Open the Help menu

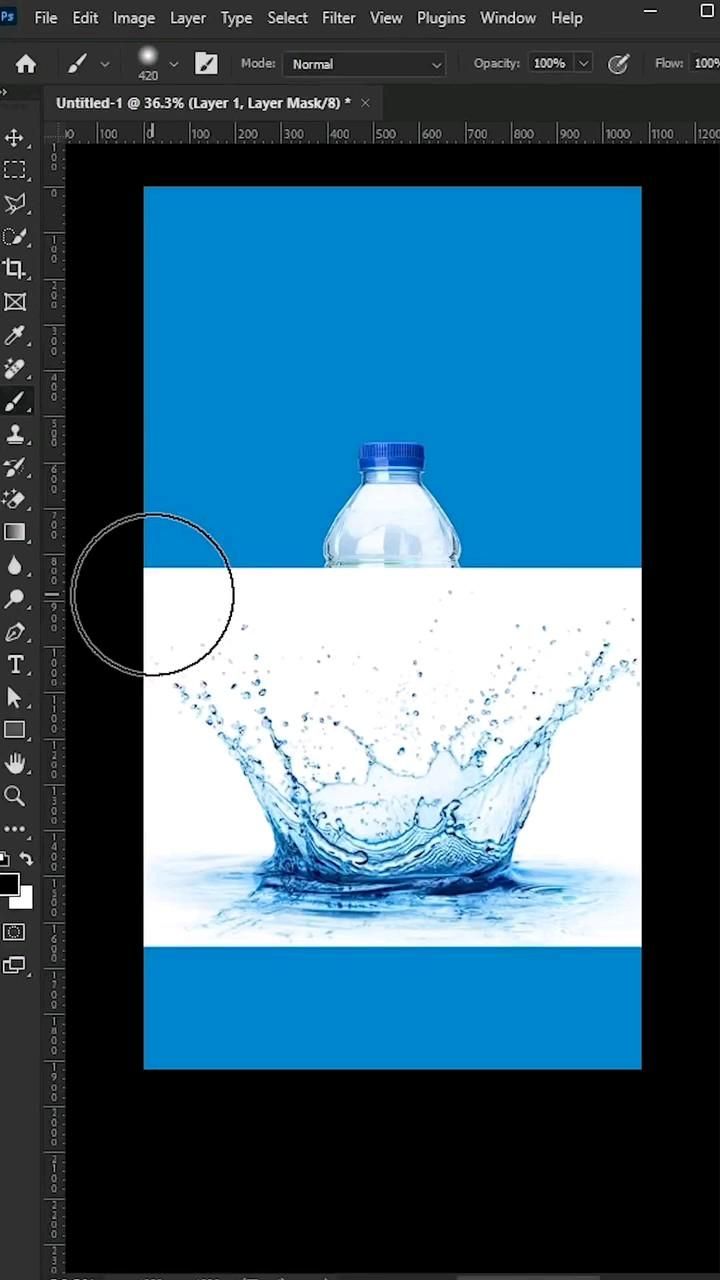click(567, 18)
